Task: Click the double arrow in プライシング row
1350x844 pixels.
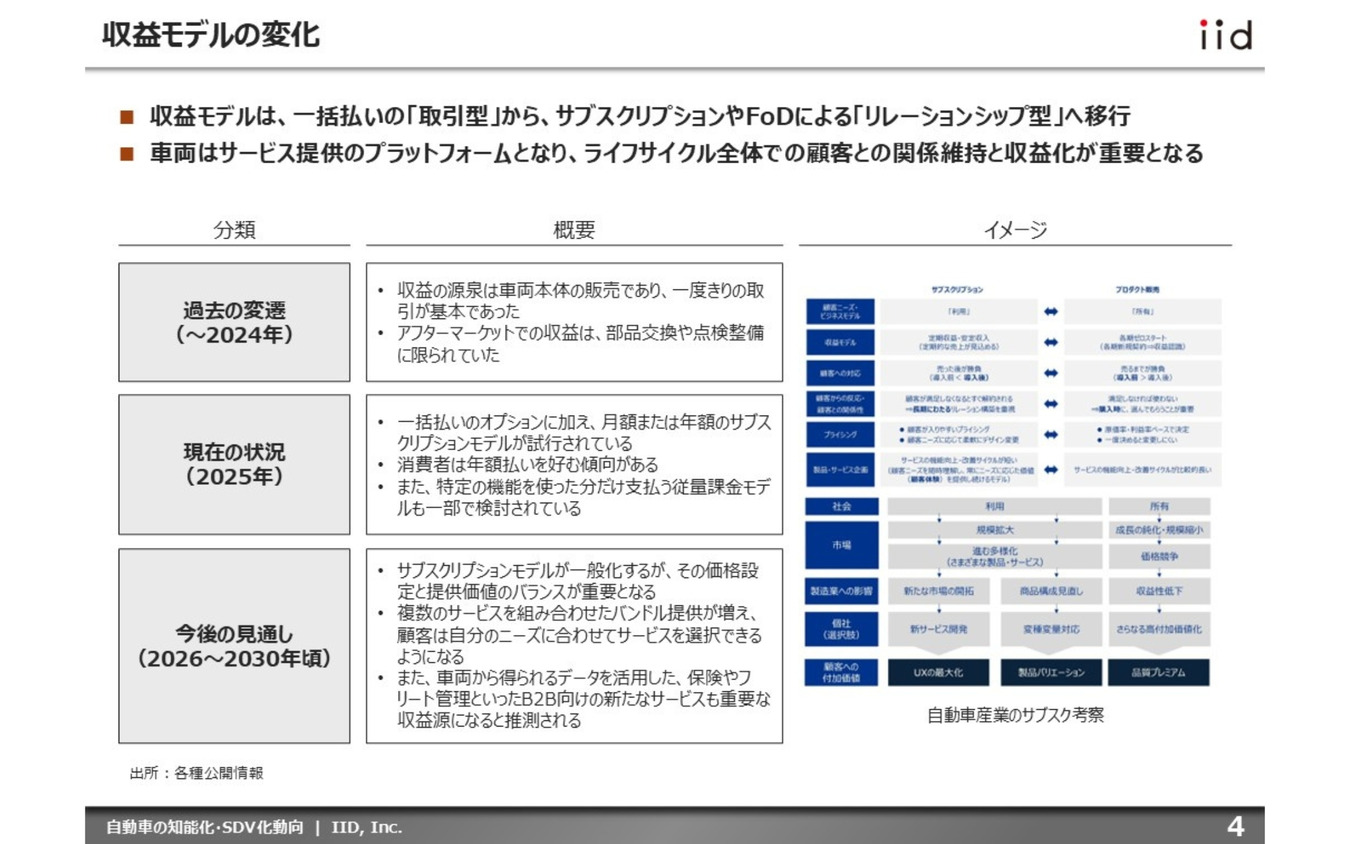Action: coord(1050,434)
